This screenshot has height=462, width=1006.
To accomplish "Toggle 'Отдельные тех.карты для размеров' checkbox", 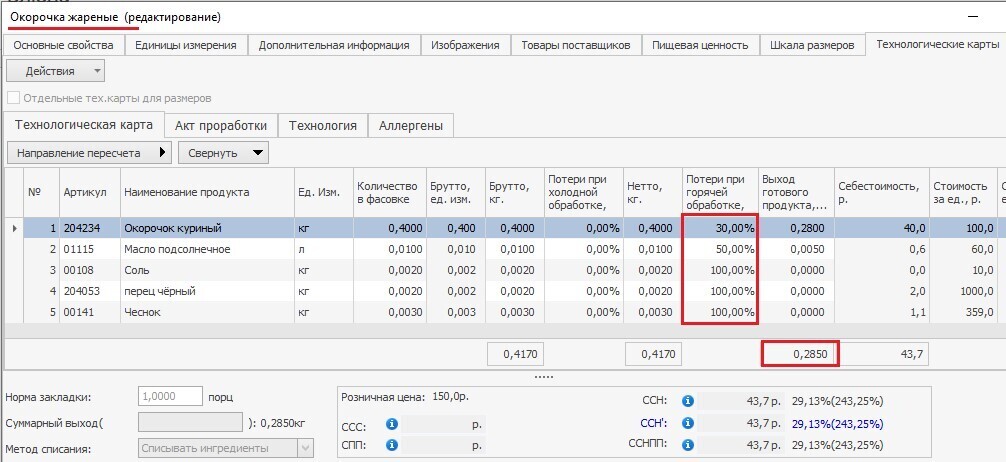I will click(14, 98).
